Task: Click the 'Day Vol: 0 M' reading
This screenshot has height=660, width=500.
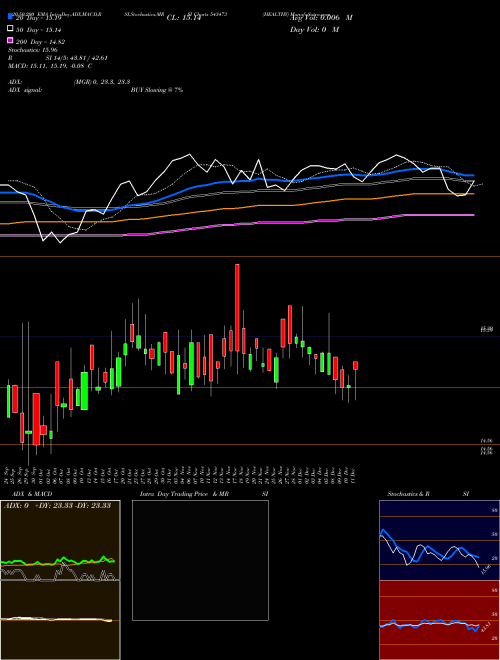Action: 314,29
